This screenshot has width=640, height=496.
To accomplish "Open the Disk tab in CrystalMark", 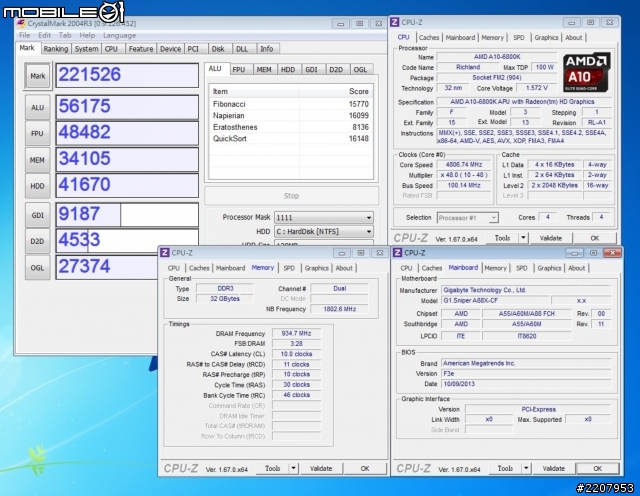I will [218, 49].
